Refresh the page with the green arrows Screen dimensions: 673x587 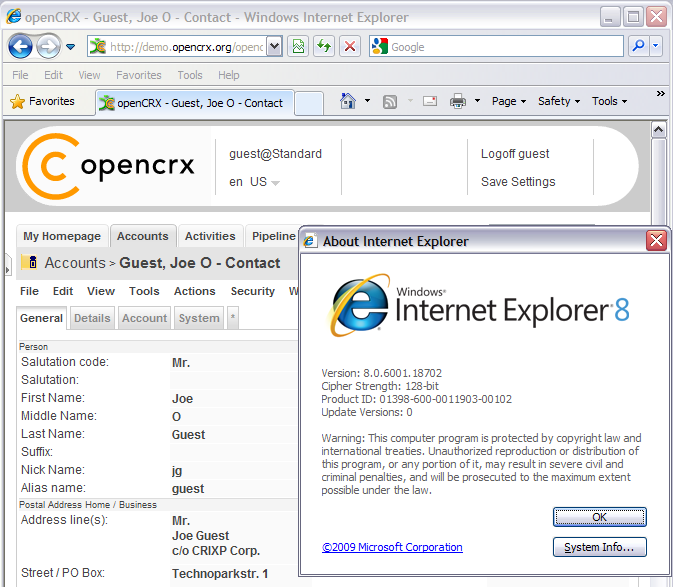[x=324, y=46]
